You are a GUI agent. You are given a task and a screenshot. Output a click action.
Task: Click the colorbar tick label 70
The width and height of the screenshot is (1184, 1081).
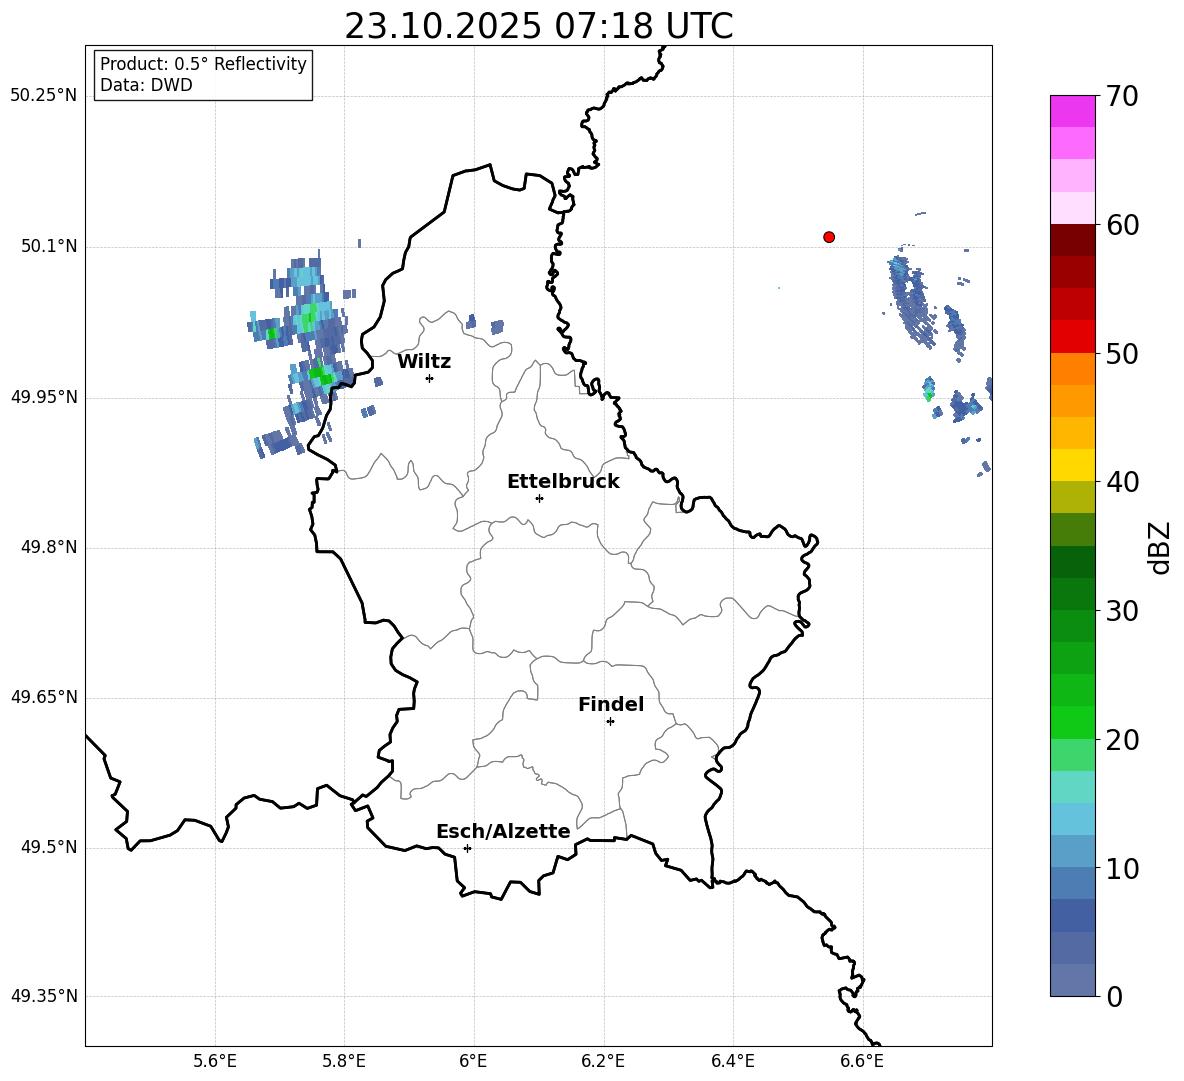pos(1123,97)
